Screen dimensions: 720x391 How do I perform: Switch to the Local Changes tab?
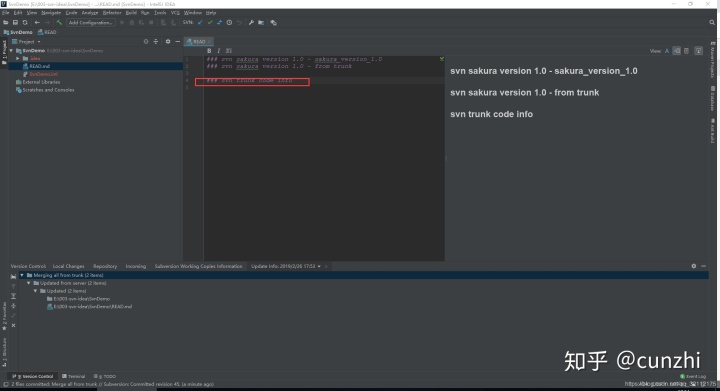click(68, 266)
